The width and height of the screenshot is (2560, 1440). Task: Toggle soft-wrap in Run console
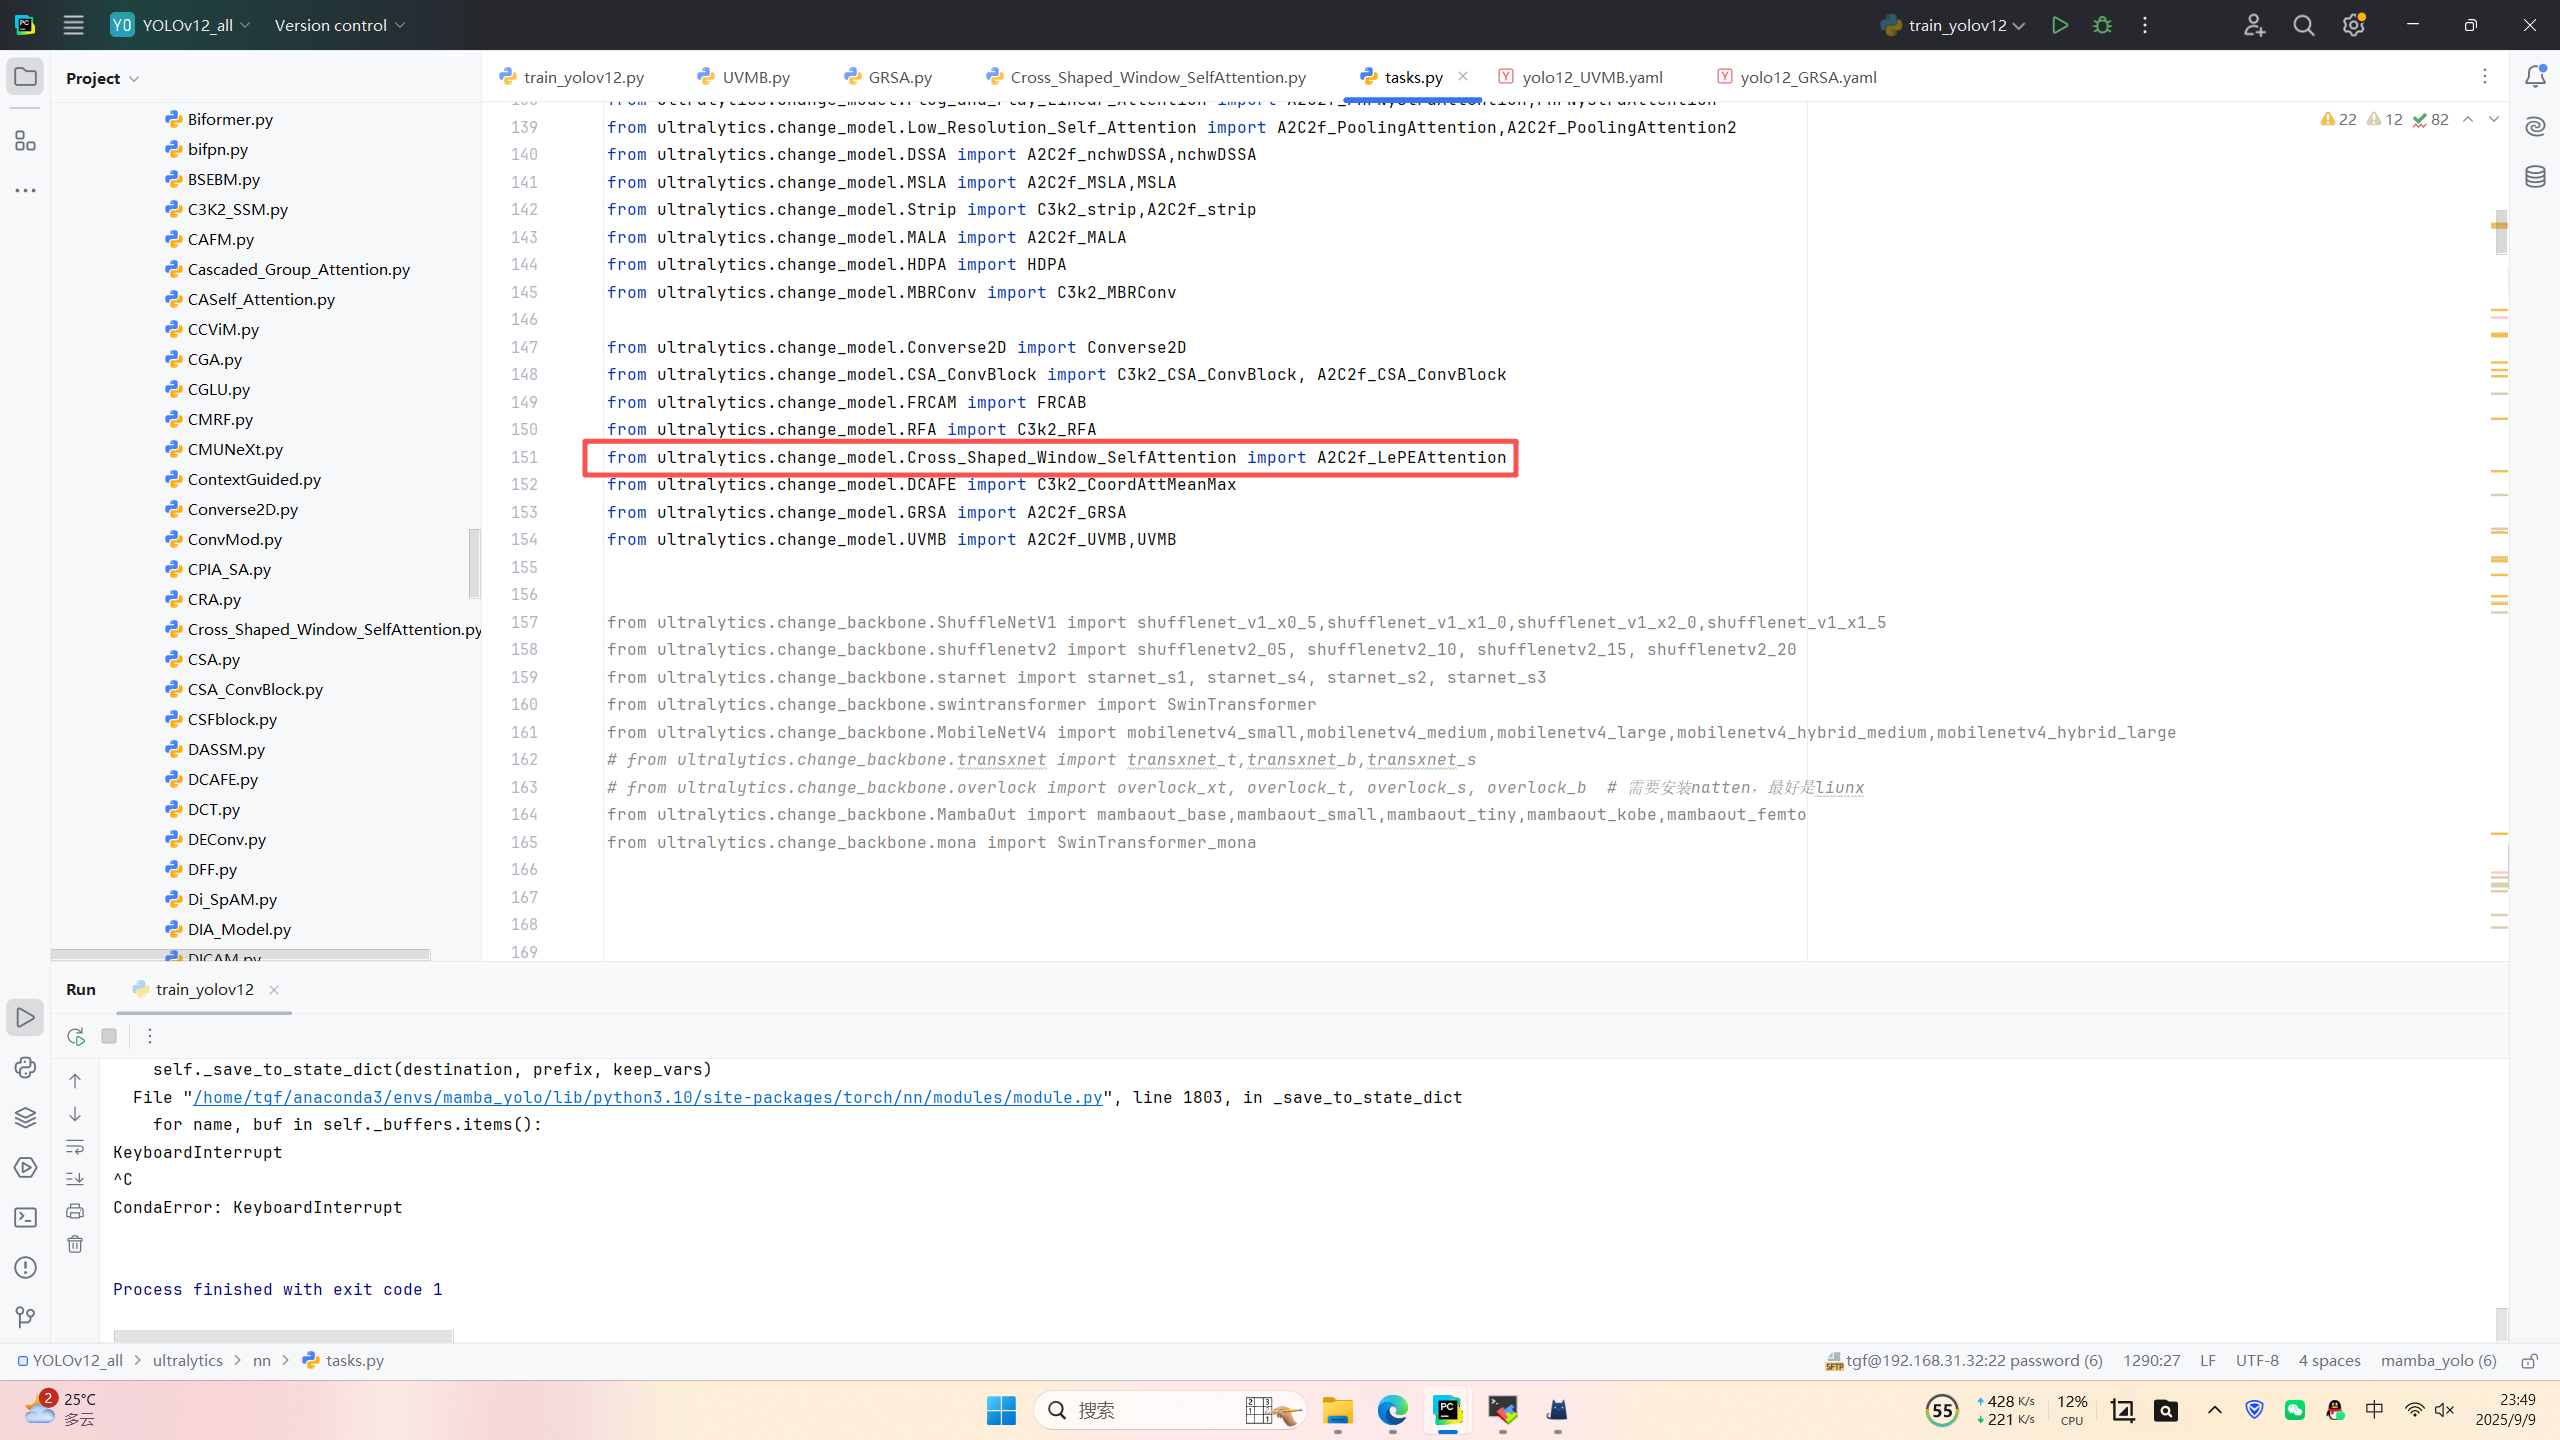click(x=75, y=1147)
